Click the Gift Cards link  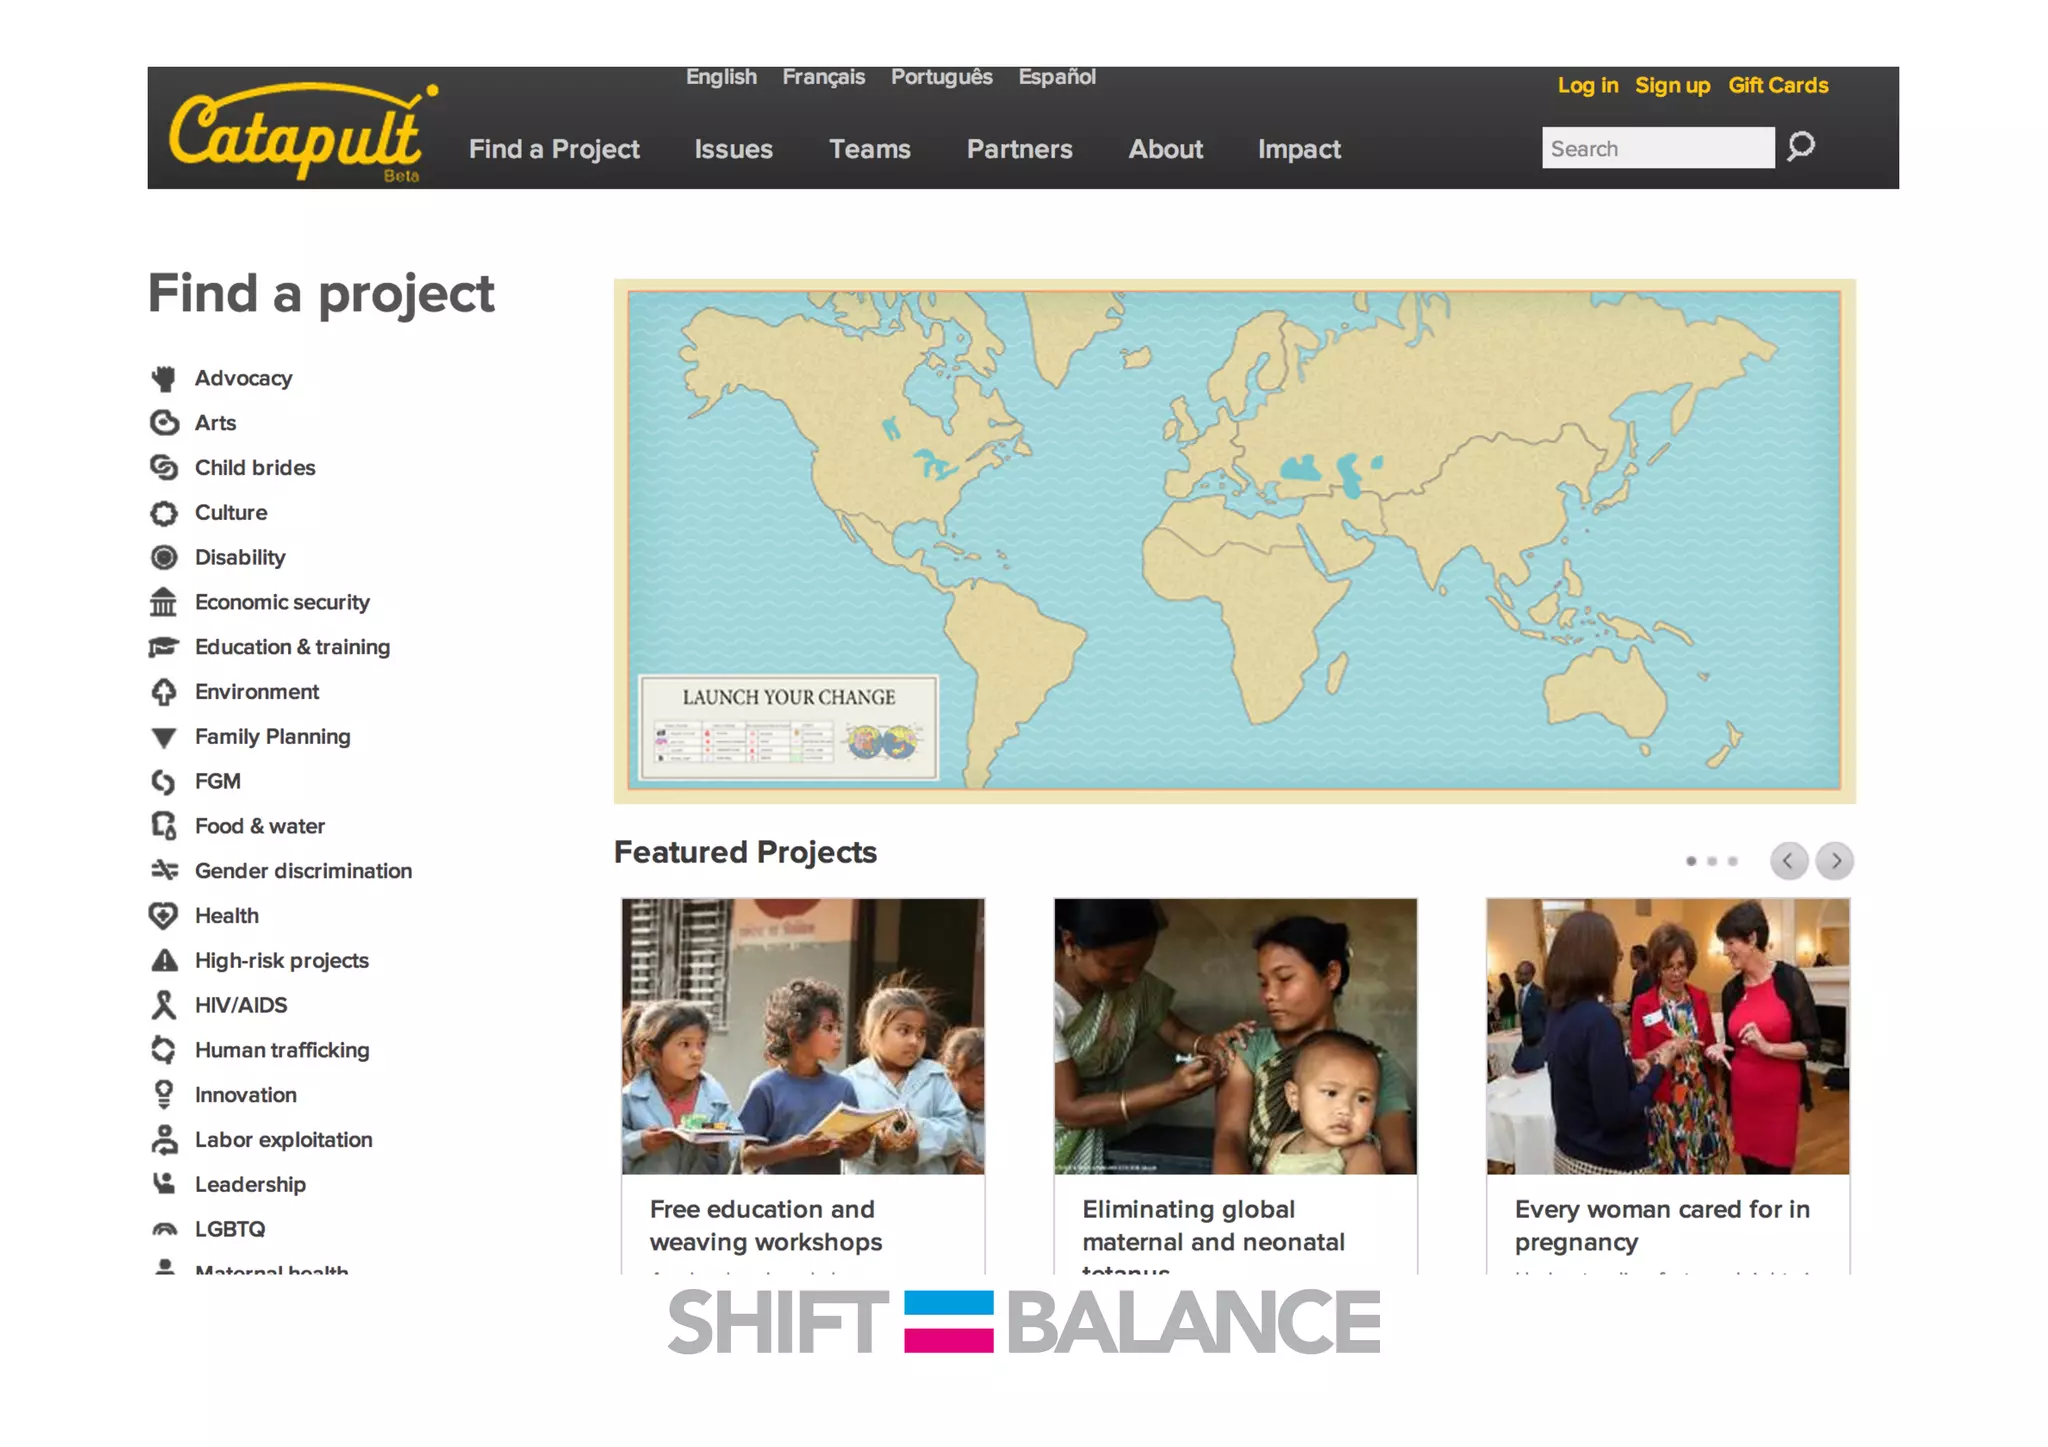coord(1777,85)
